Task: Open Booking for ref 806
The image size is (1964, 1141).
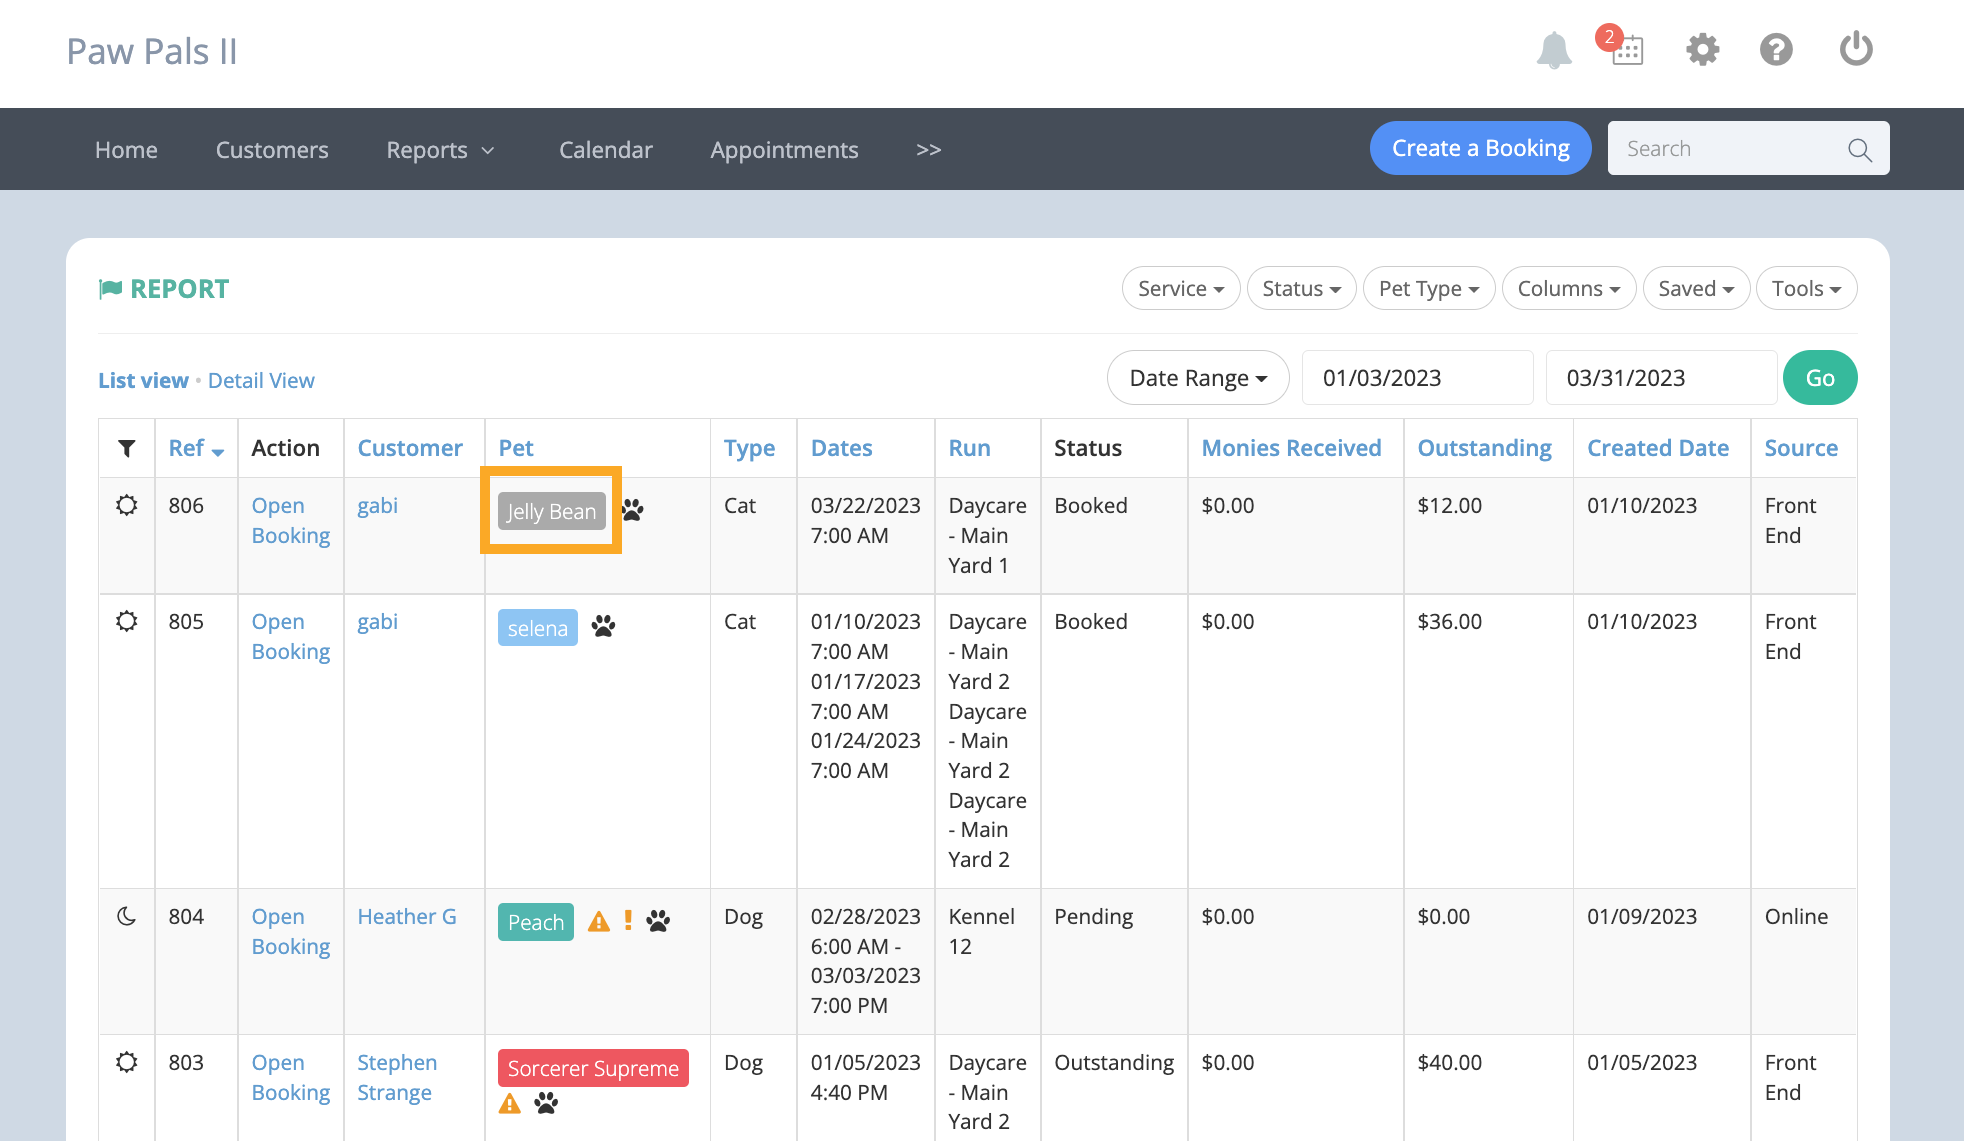Action: (x=290, y=520)
